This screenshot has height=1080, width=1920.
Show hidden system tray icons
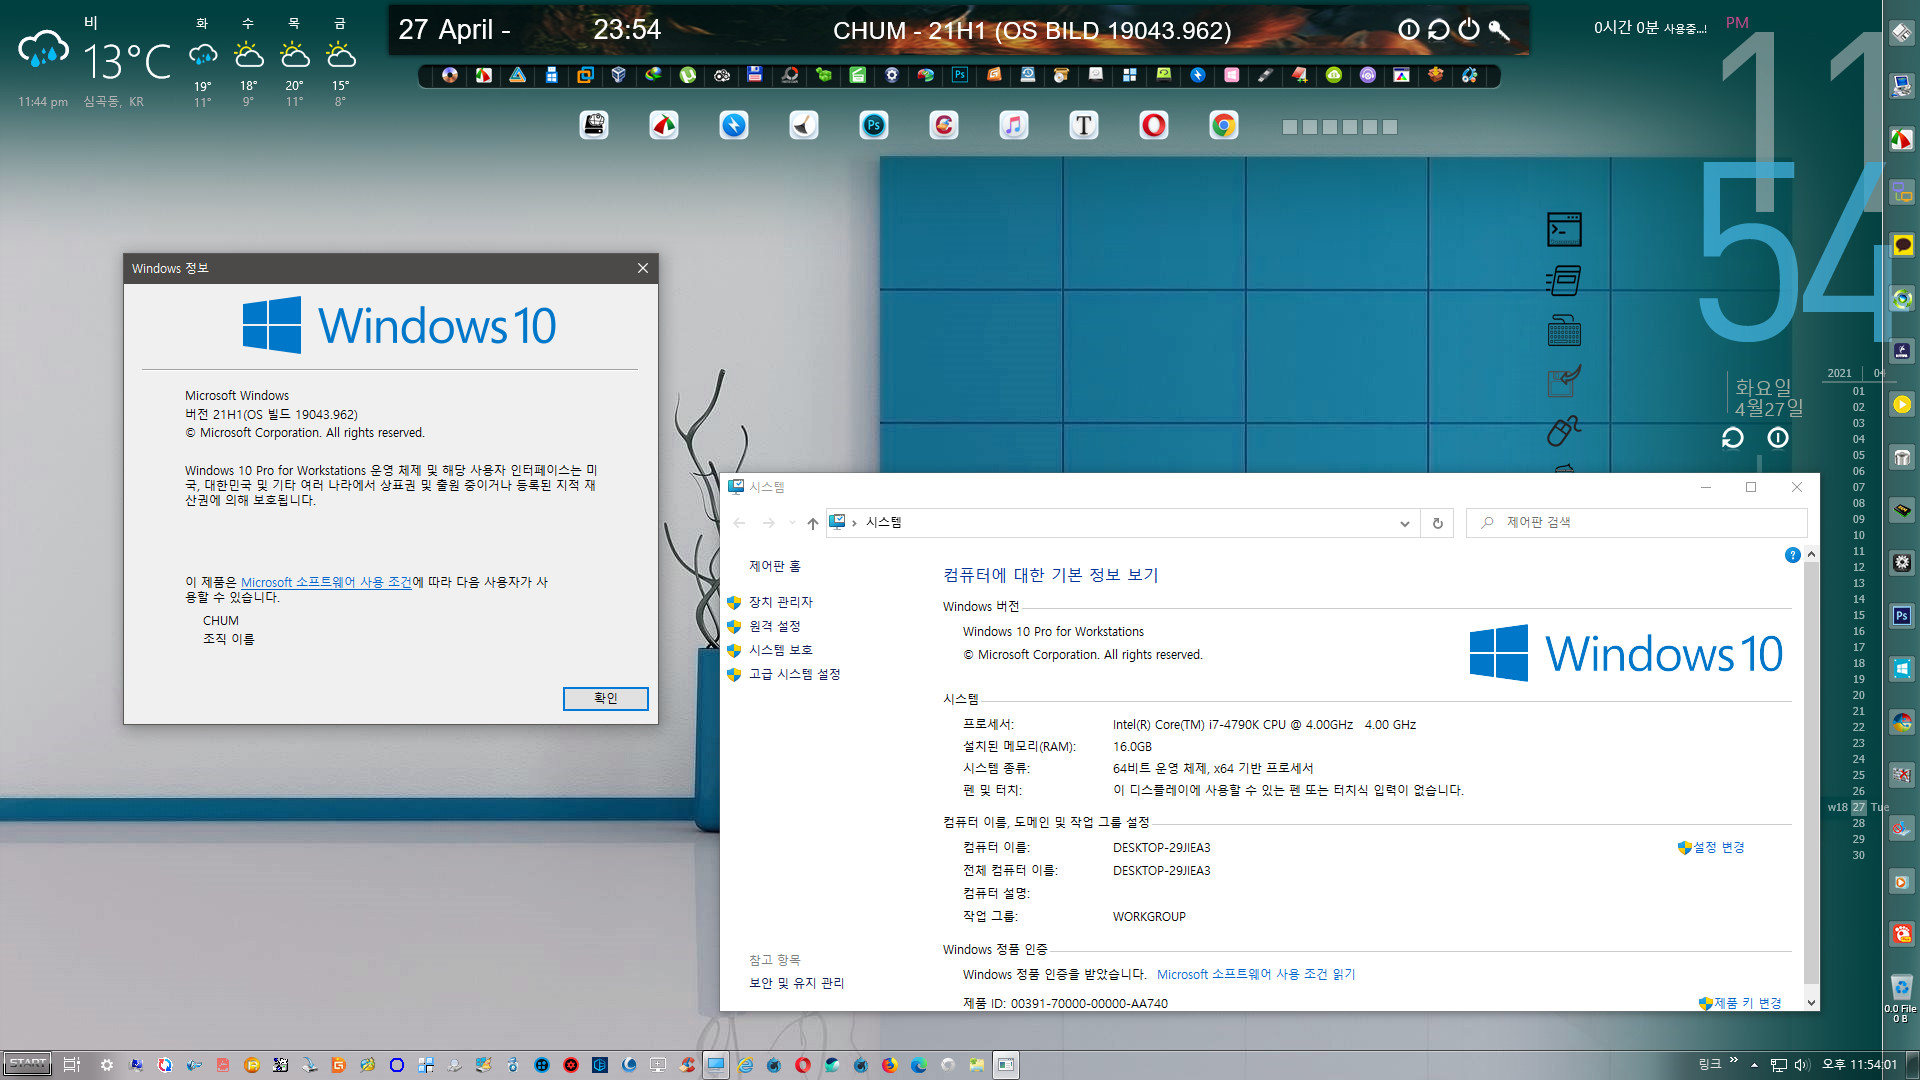pyautogui.click(x=1754, y=1065)
